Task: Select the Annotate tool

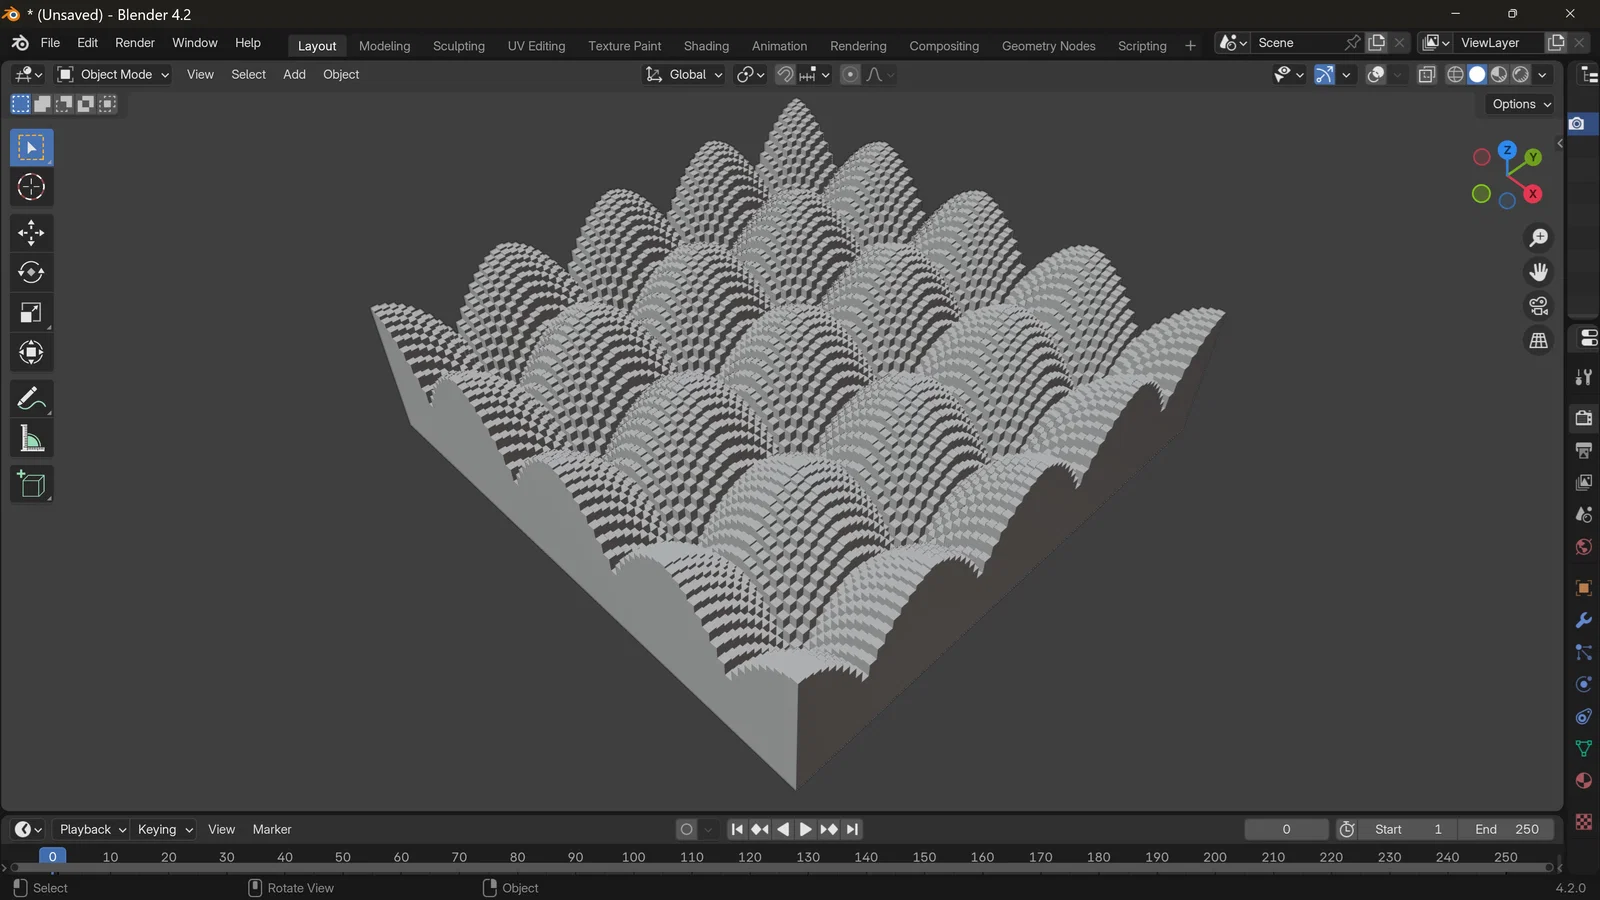Action: pos(31,398)
